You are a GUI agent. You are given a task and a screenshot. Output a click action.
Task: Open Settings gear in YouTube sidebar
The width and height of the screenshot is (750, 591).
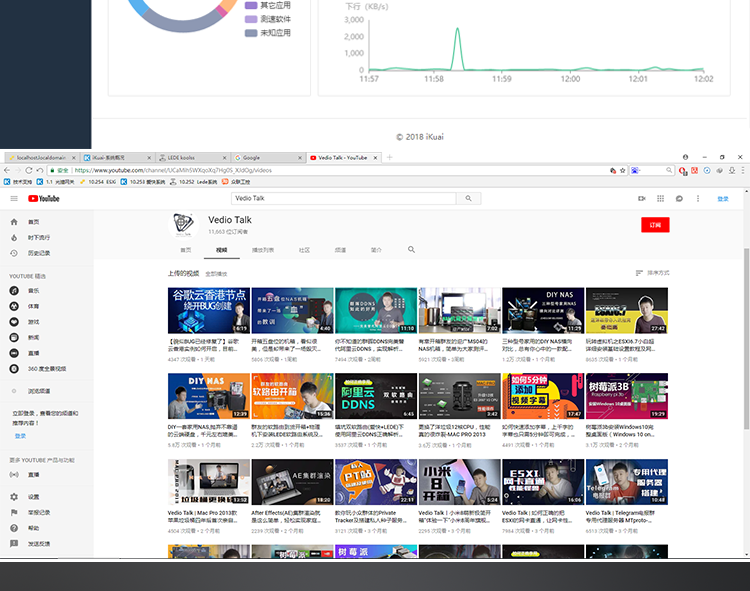click(x=14, y=497)
